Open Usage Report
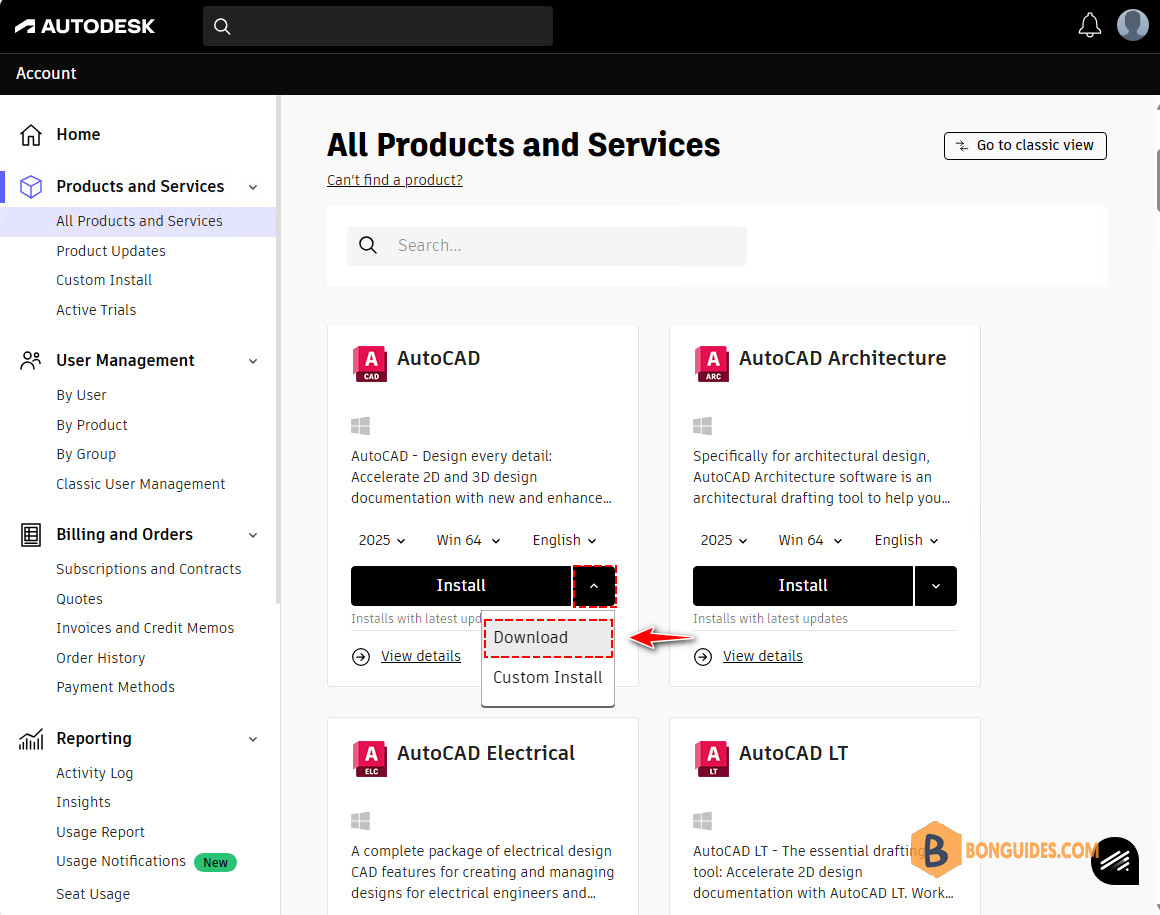This screenshot has height=915, width=1160. point(101,832)
